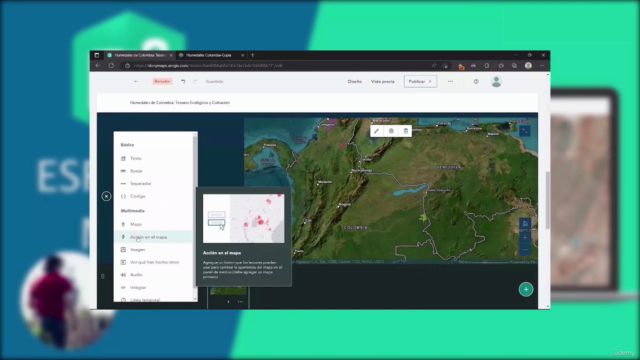Go back with the story builder arrow

pyautogui.click(x=136, y=82)
